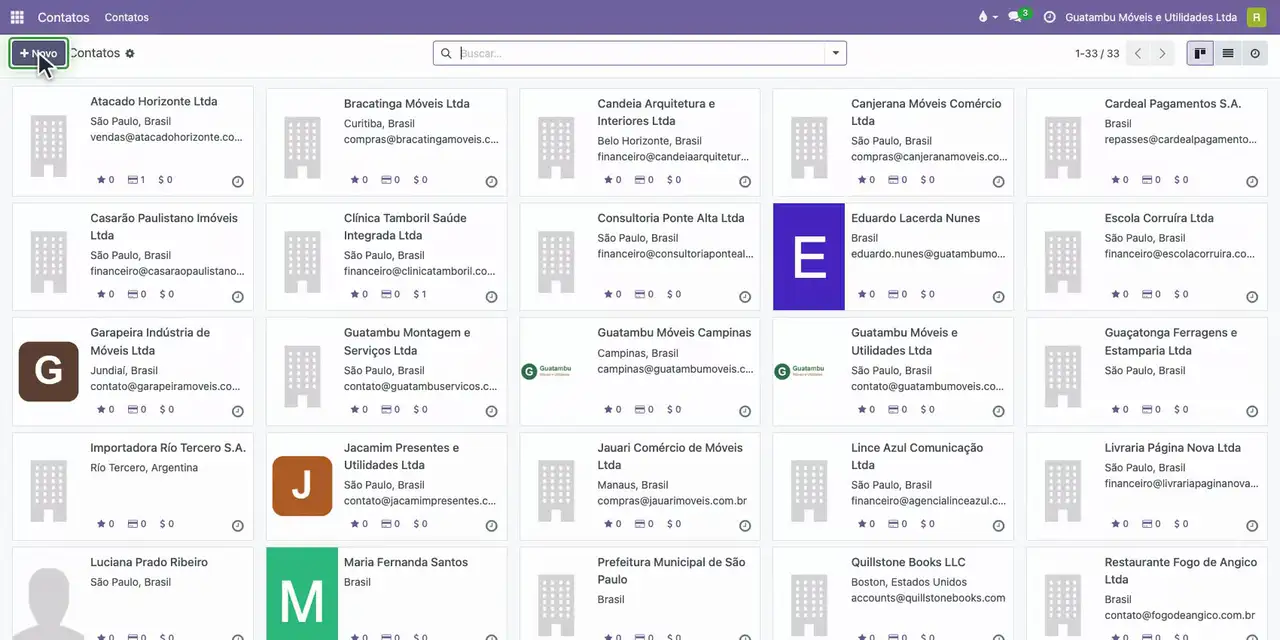Click 'Manaus, Brasil' location text
The width and height of the screenshot is (1280, 640).
click(x=633, y=485)
